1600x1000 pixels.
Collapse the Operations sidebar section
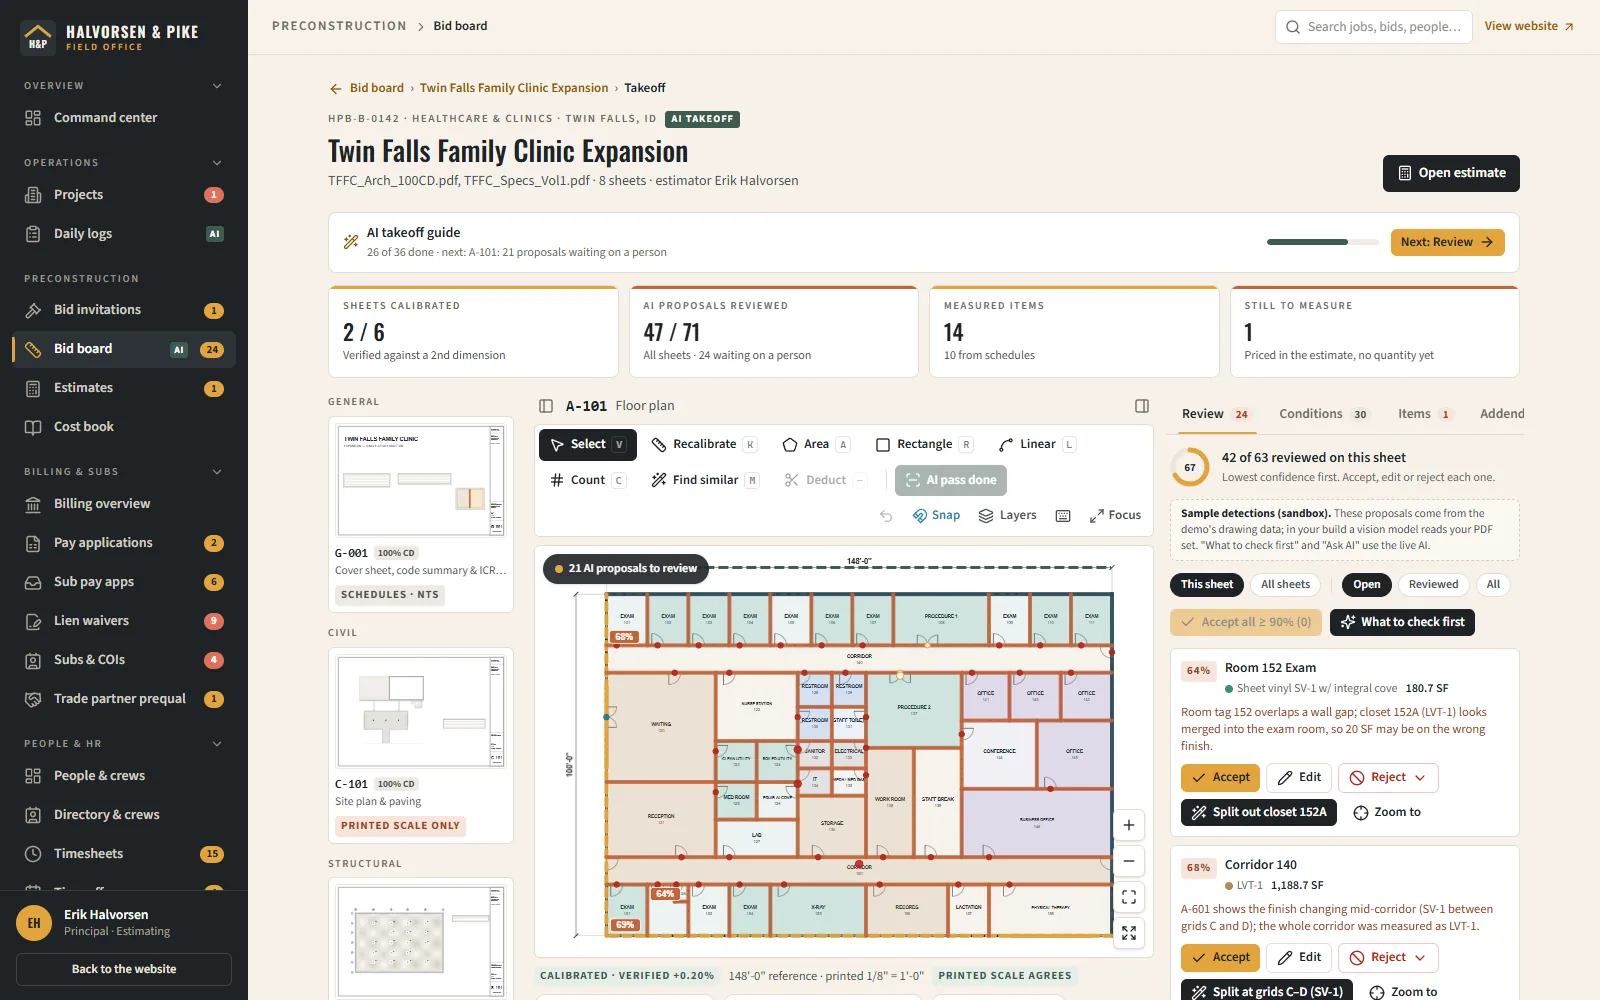pos(217,163)
